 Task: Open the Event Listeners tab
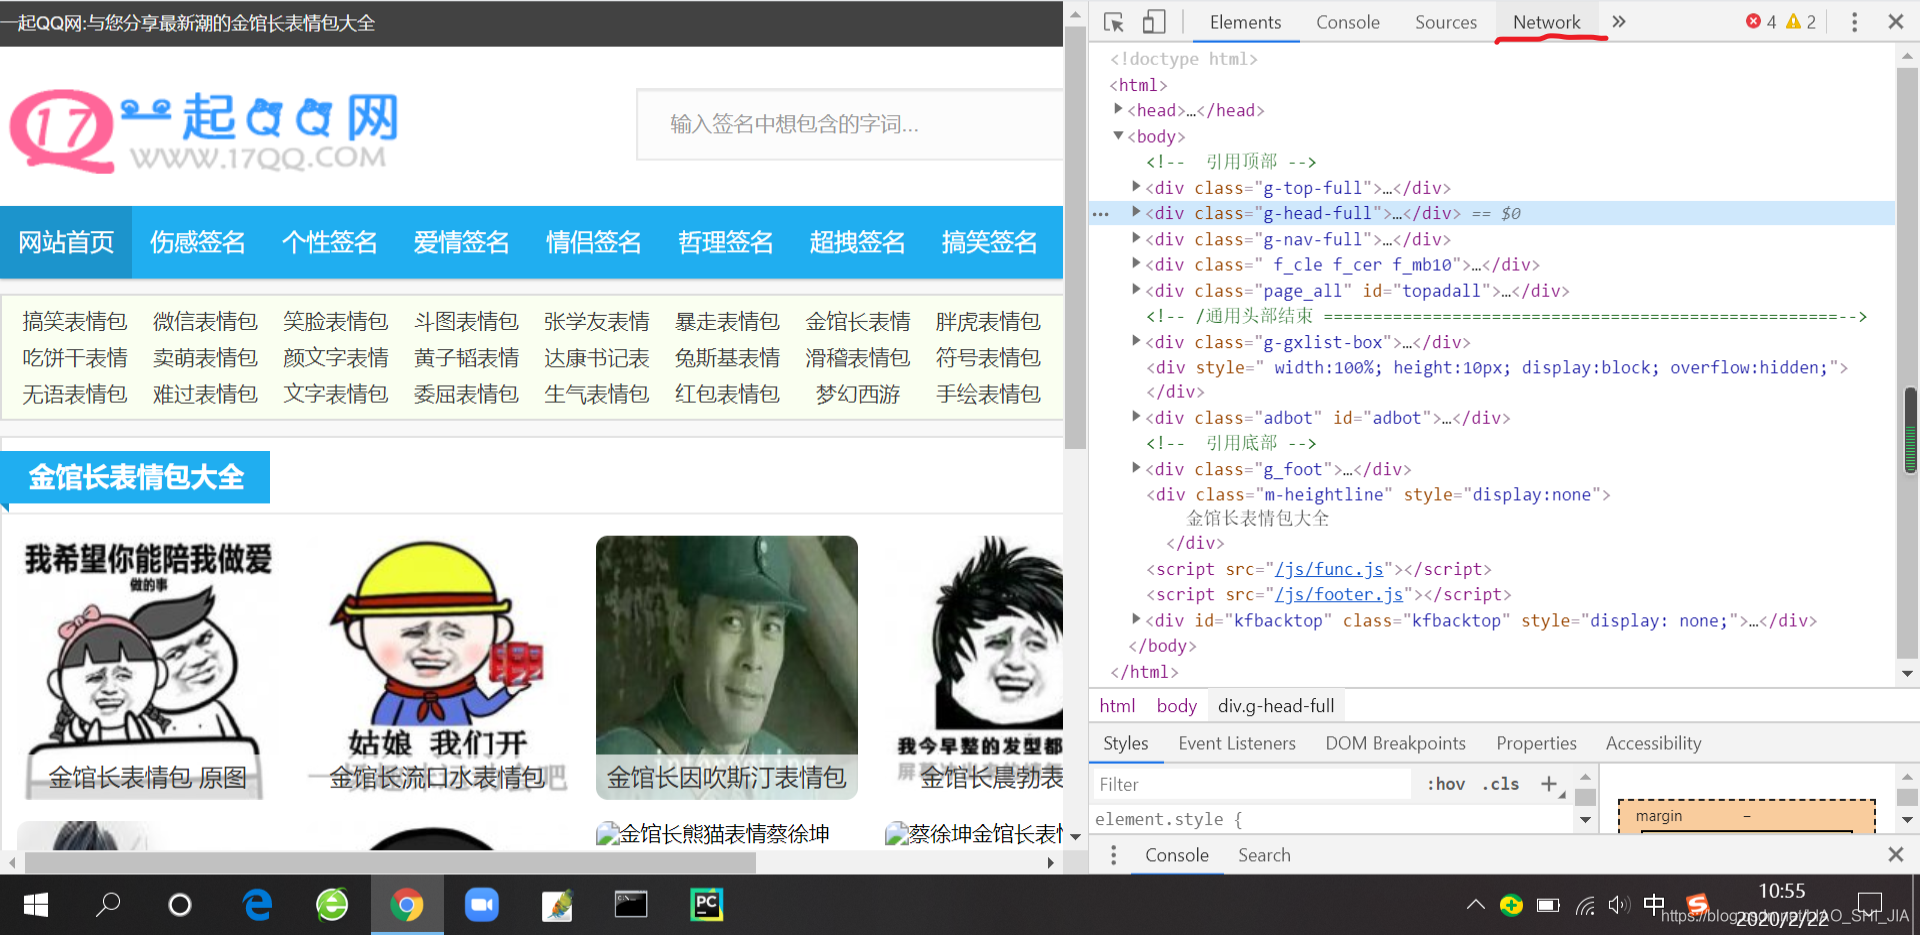point(1237,743)
